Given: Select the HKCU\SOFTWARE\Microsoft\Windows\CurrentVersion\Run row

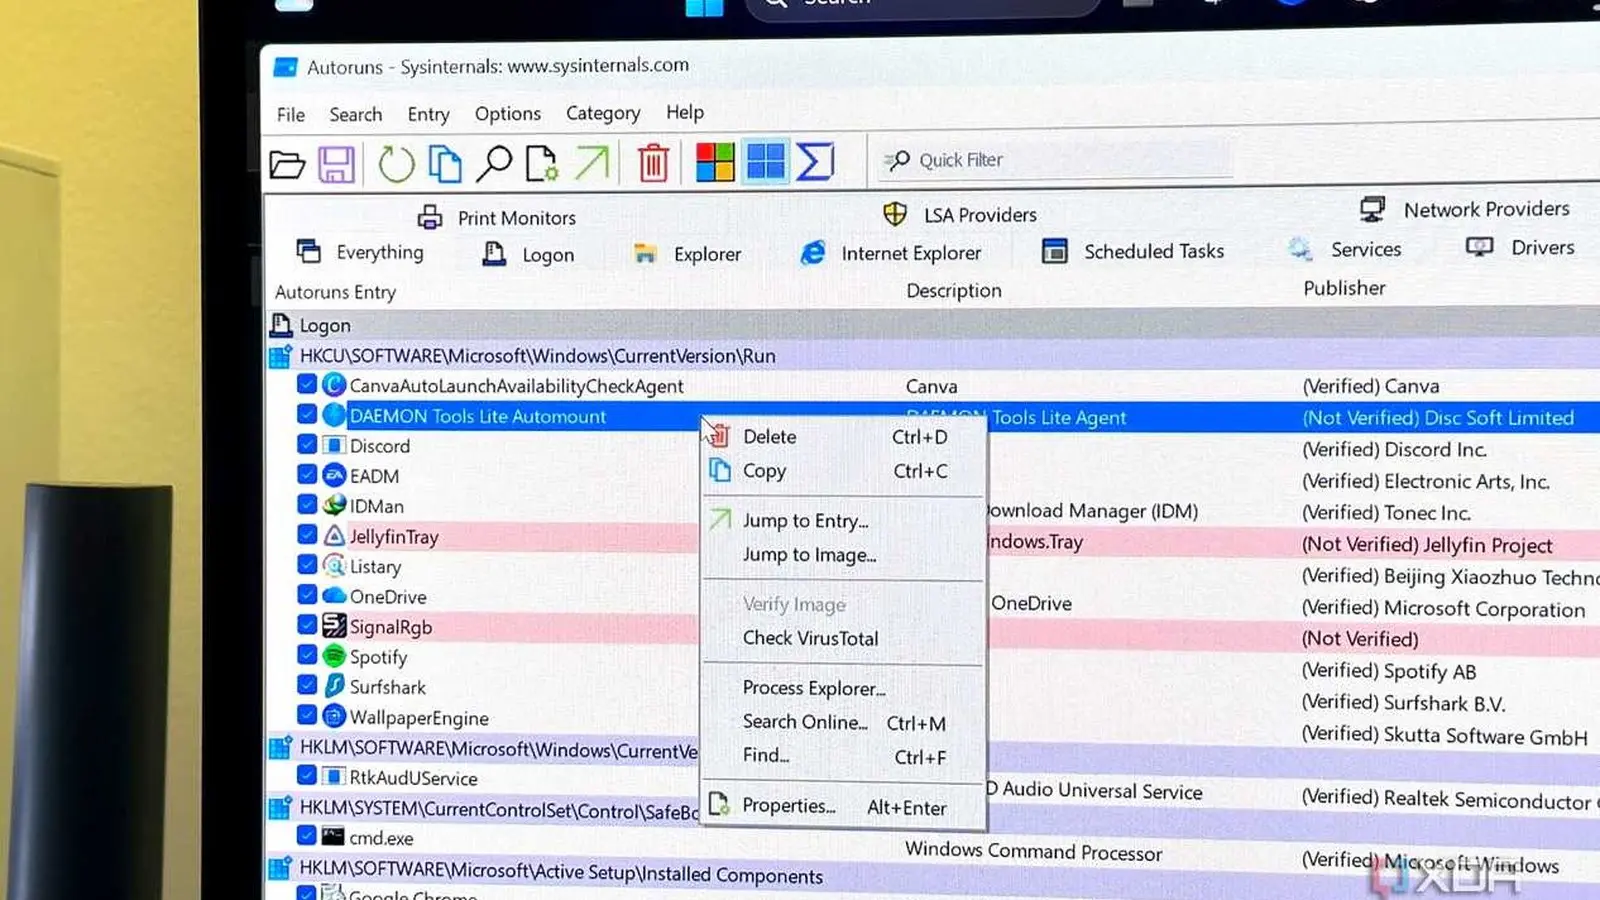Looking at the screenshot, I should click(x=933, y=356).
